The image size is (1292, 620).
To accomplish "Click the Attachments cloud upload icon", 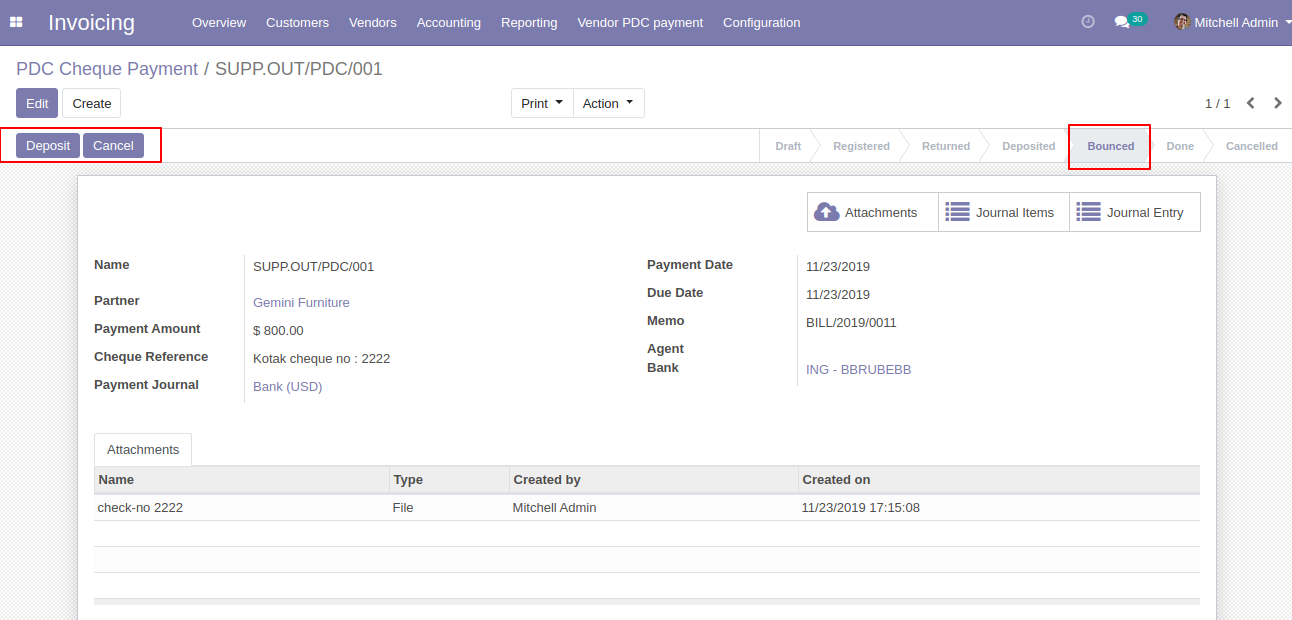I will [x=827, y=212].
